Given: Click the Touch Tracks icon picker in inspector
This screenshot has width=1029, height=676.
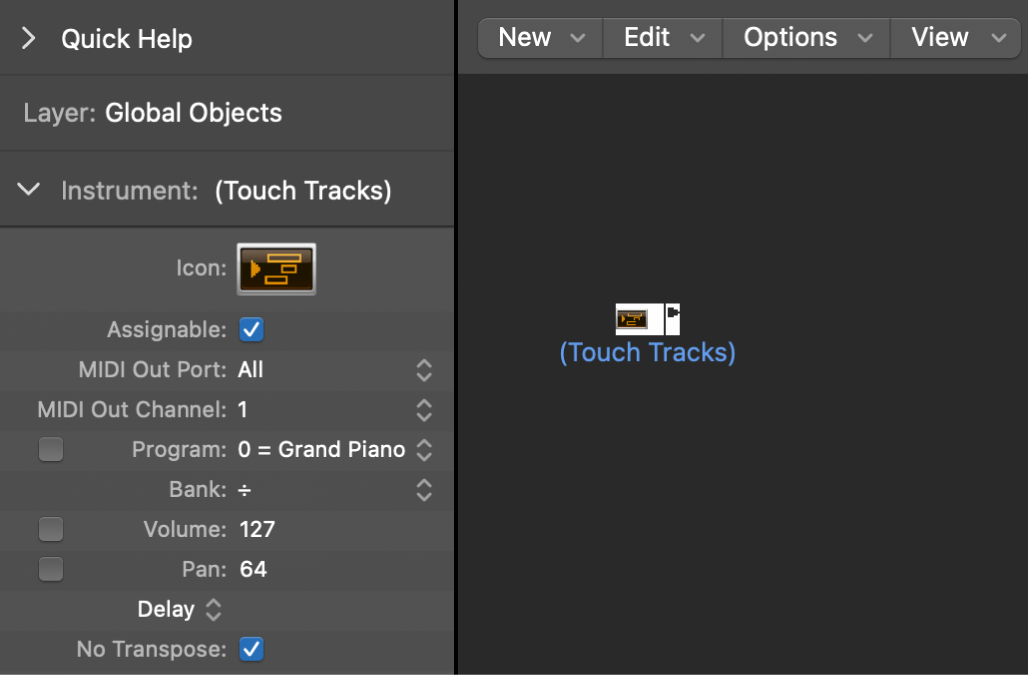Looking at the screenshot, I should 276,268.
